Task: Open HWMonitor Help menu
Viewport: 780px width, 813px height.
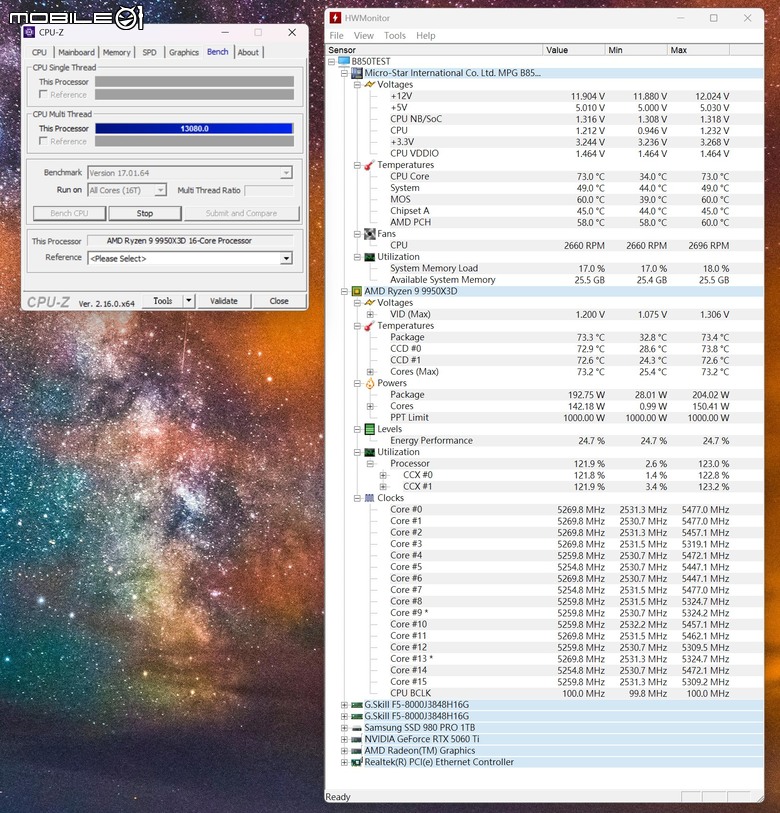Action: pyautogui.click(x=425, y=35)
